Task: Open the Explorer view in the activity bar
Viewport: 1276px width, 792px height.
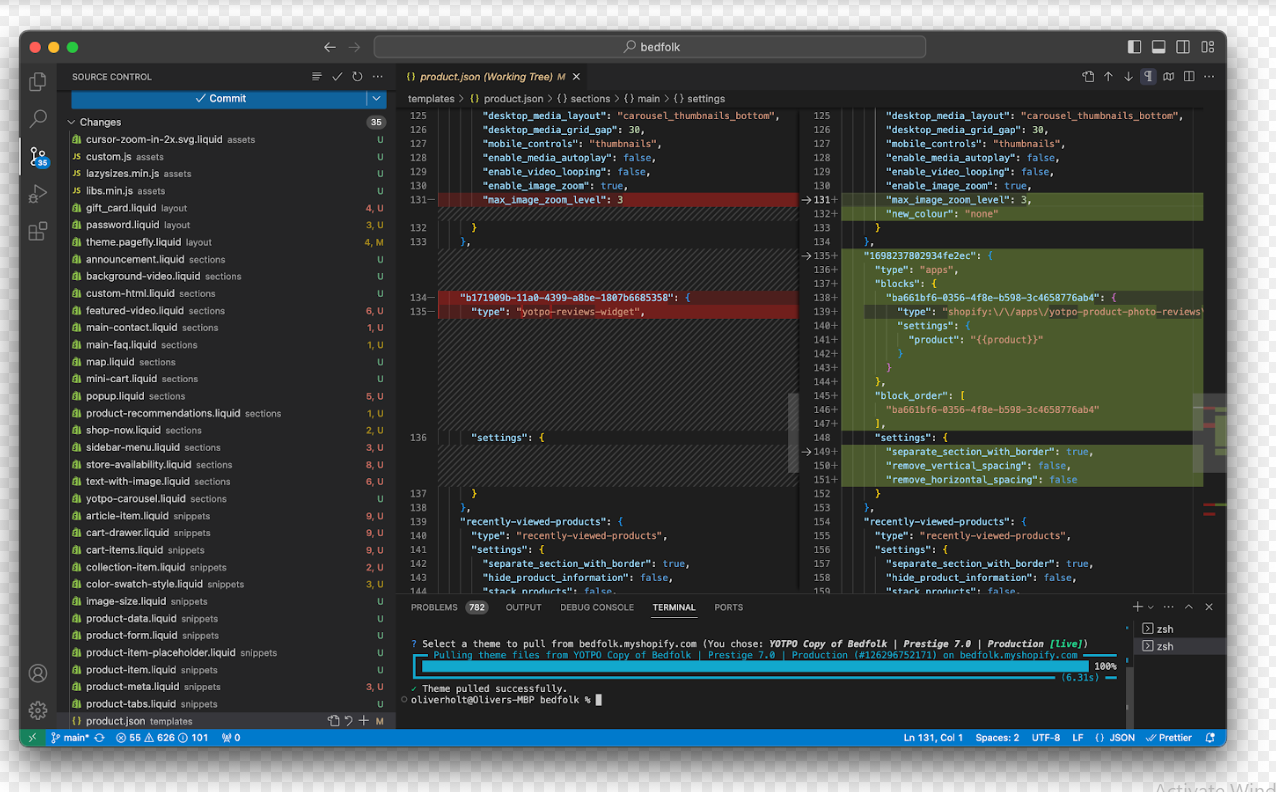Action: point(38,82)
